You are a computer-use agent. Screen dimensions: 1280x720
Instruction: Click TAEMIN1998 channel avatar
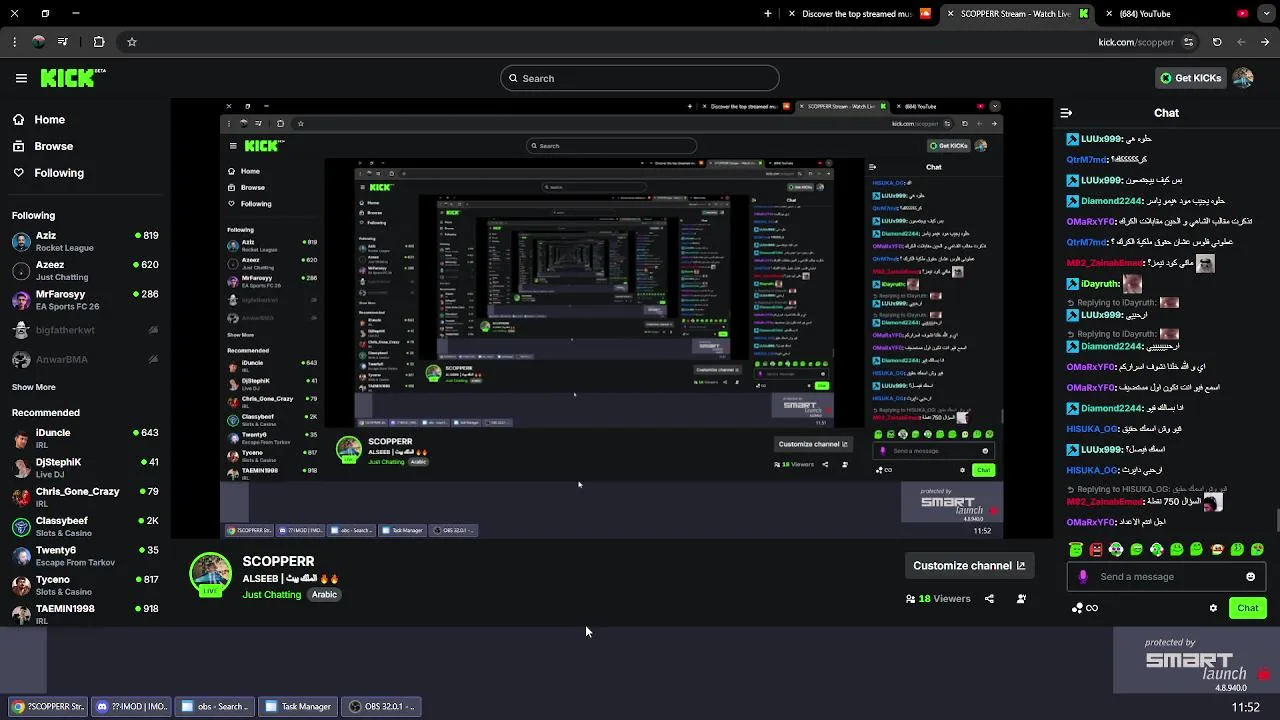21,614
